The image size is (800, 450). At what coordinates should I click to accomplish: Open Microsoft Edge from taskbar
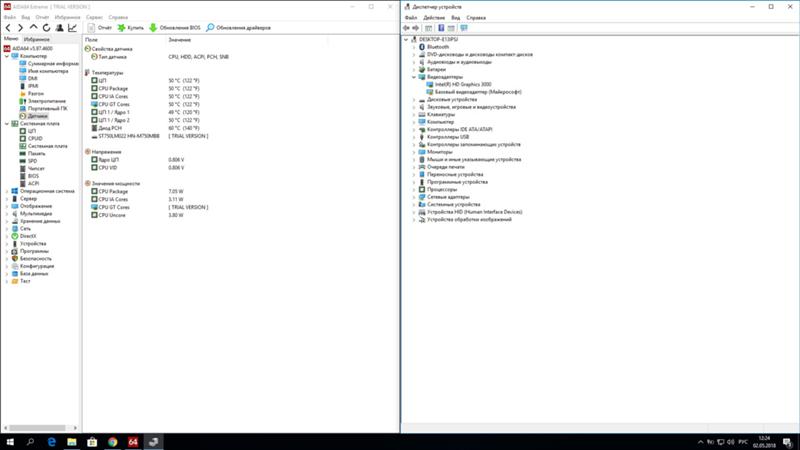(52, 442)
